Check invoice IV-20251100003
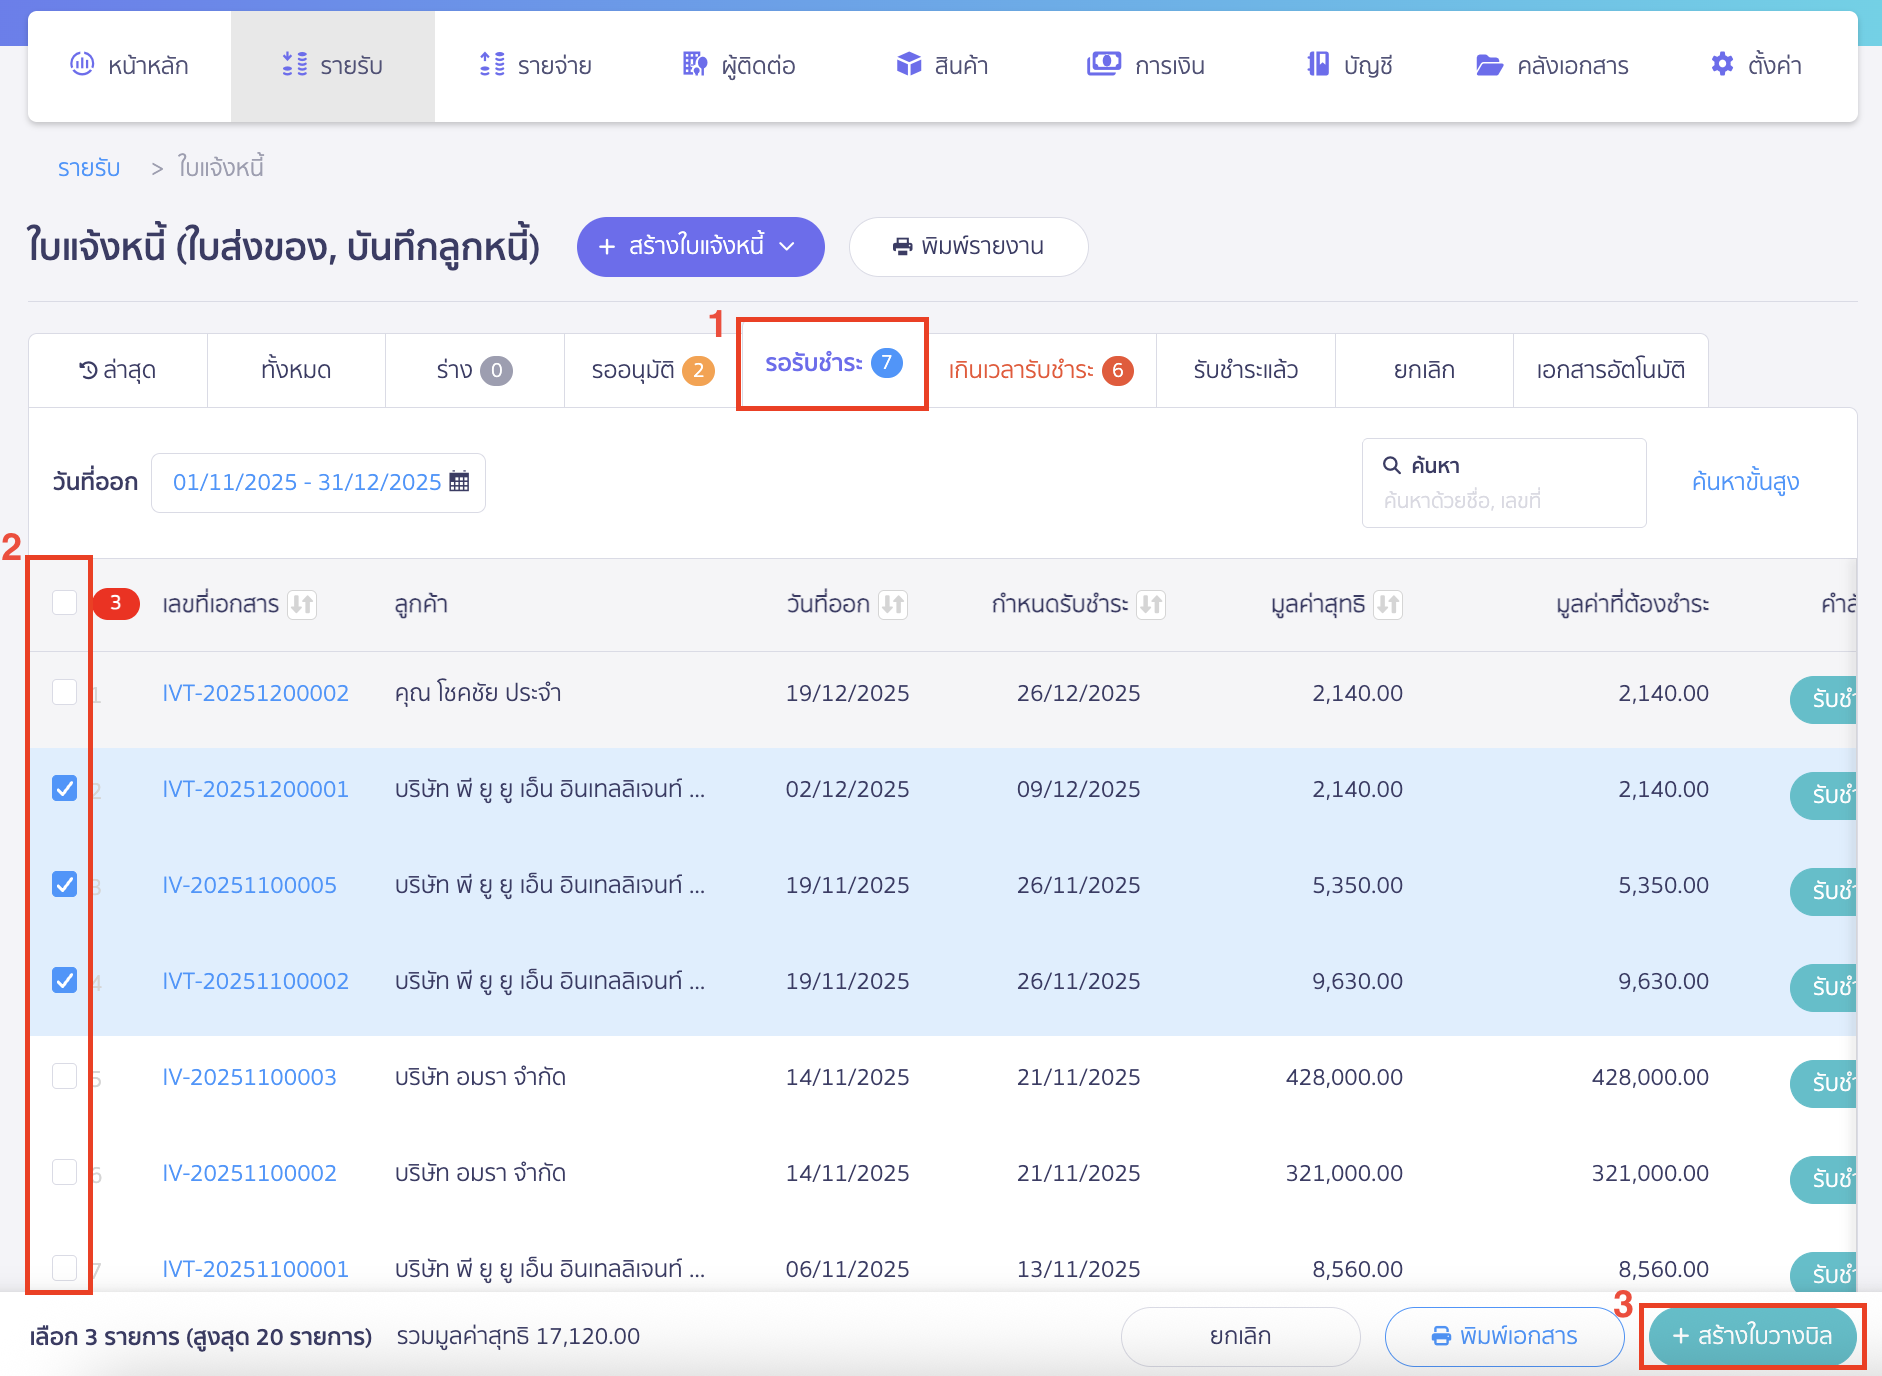 [x=64, y=1076]
